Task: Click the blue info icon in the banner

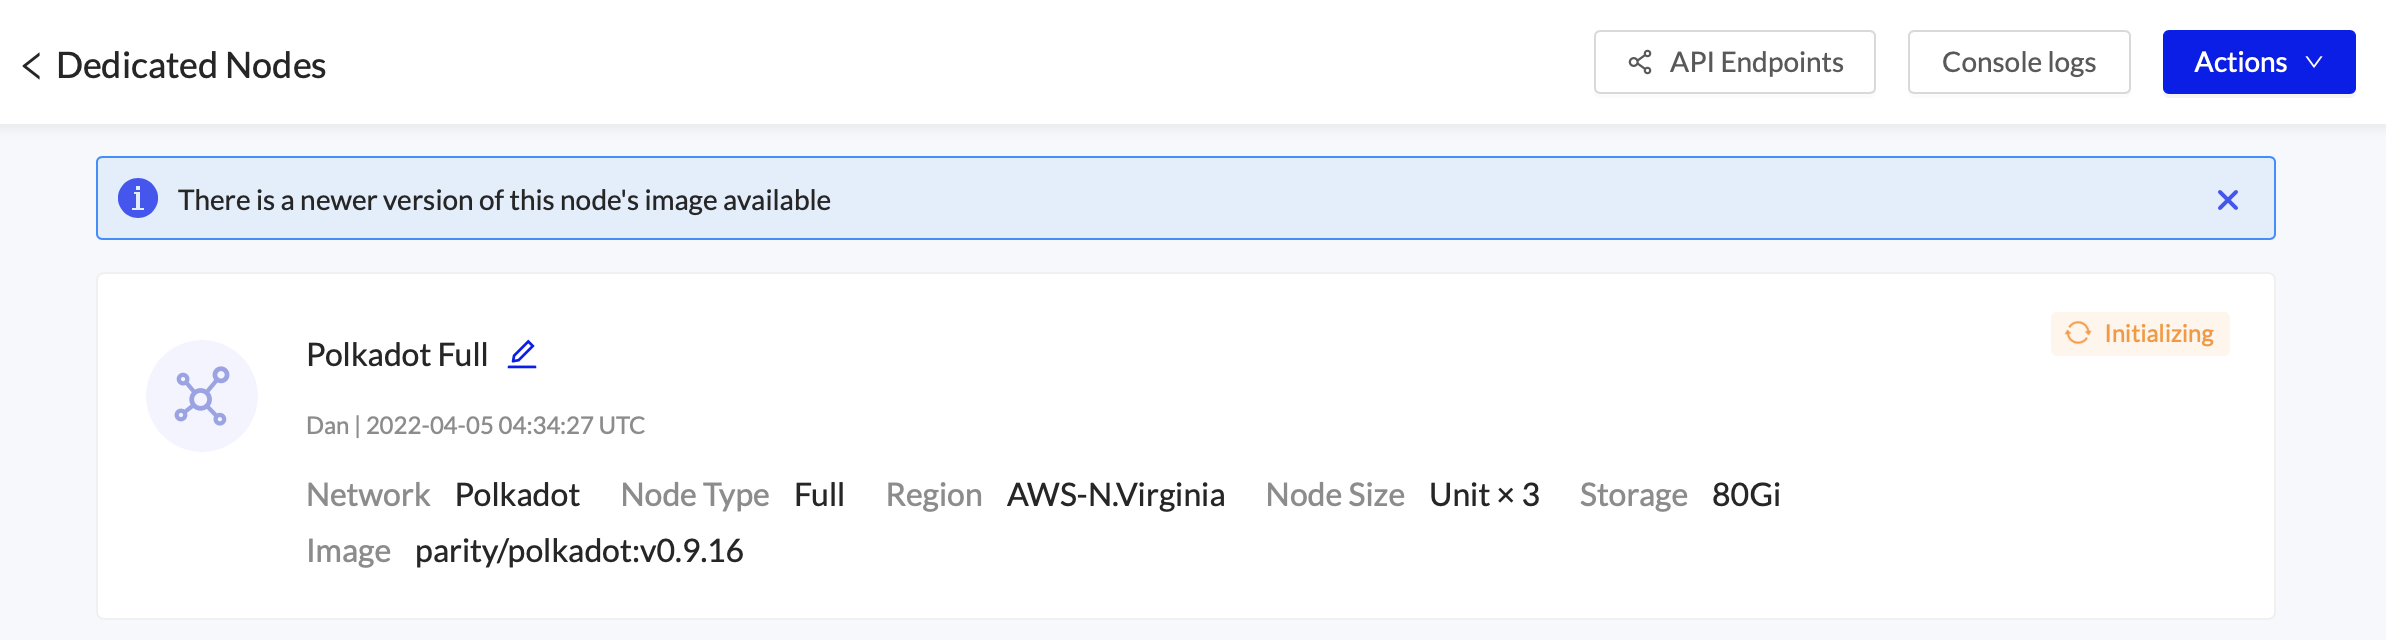Action: click(138, 199)
